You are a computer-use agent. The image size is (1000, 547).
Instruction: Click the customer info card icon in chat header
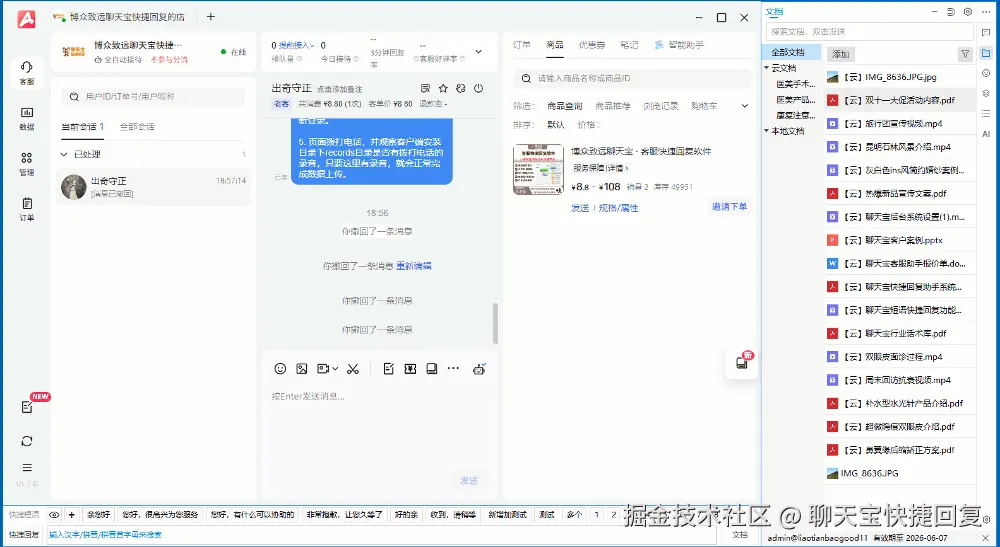[x=426, y=89]
